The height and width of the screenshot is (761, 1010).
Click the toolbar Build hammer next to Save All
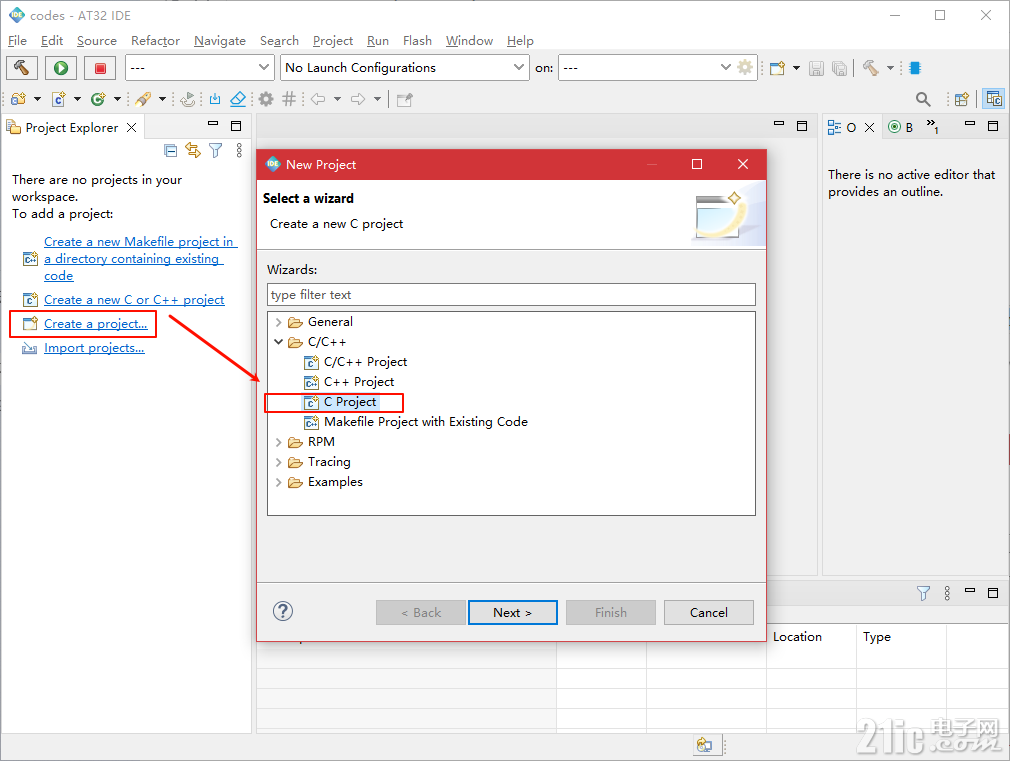pyautogui.click(x=870, y=68)
